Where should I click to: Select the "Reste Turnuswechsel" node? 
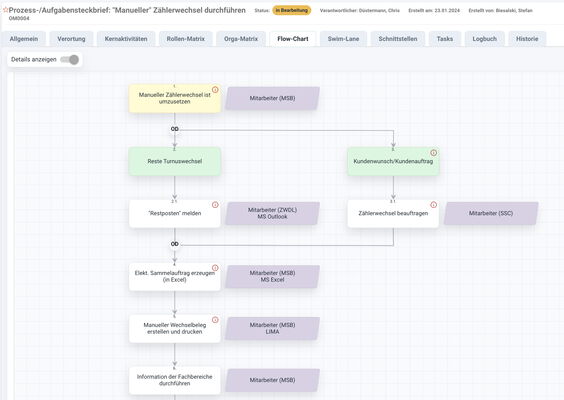175,162
